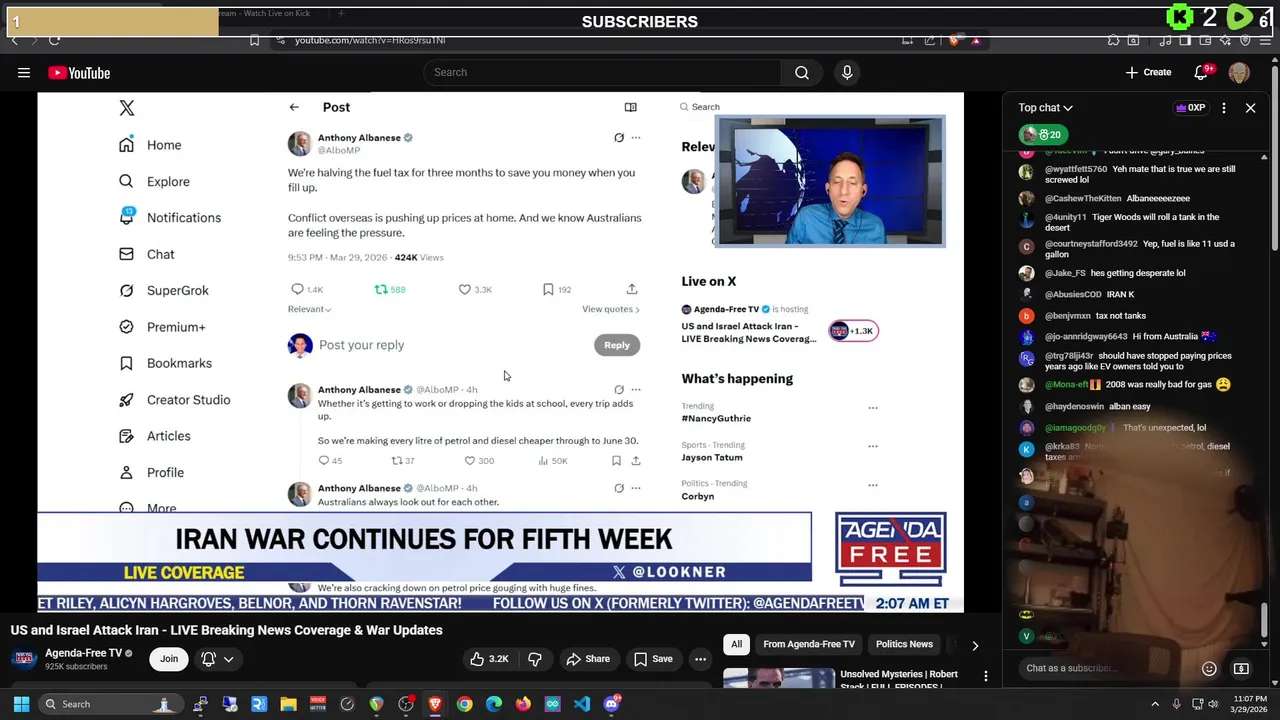Select the All filter chip

coord(736,644)
